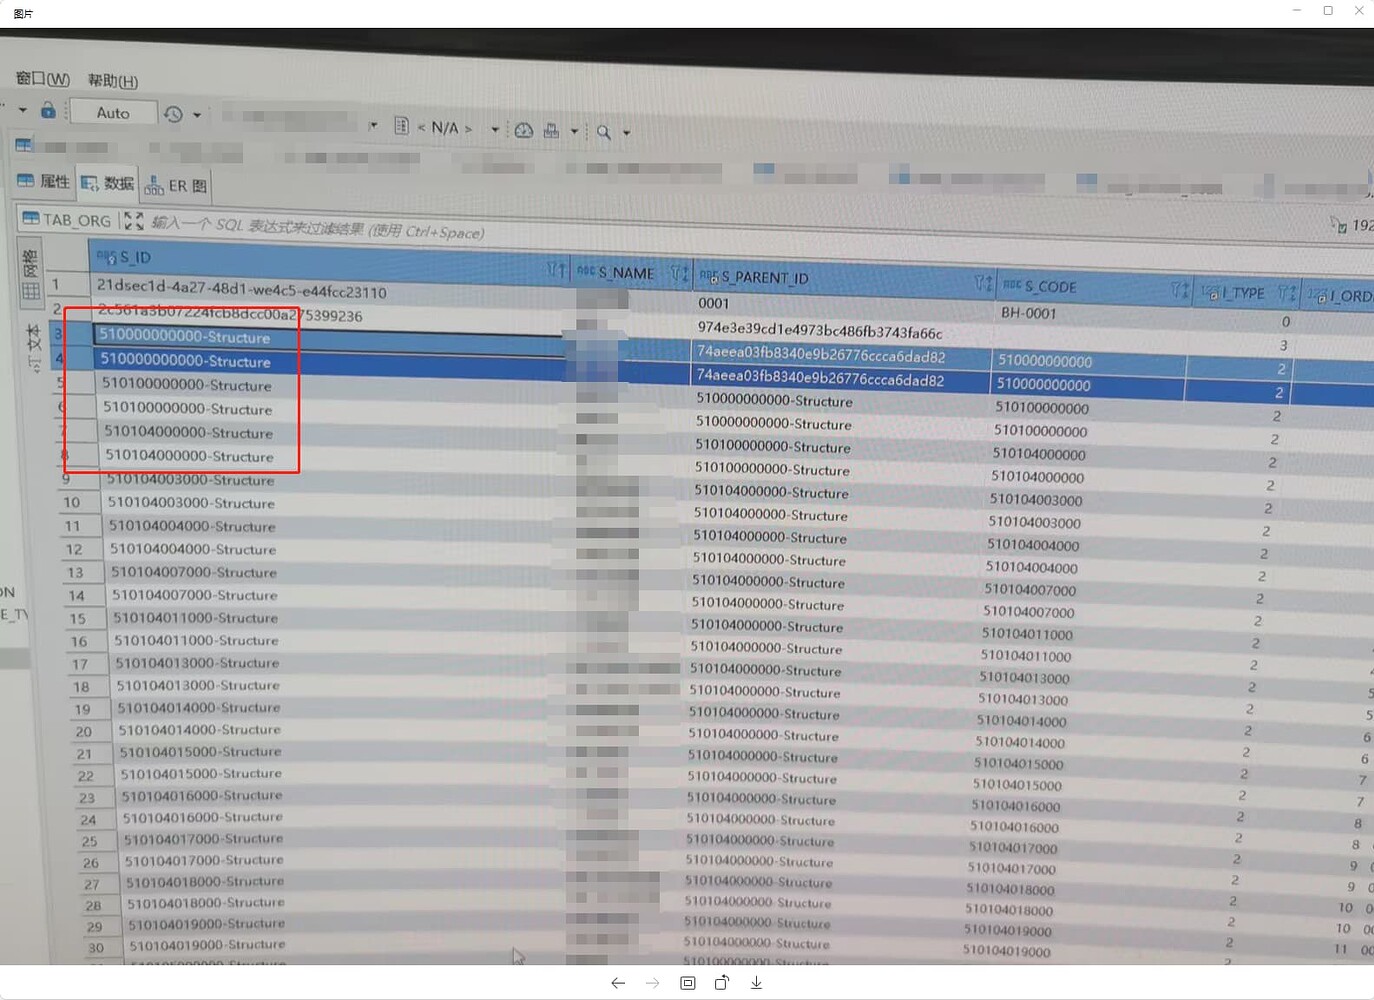Viewport: 1374px width, 1000px height.
Task: Click the sort filter icon of the S_ID column
Action: 557,270
